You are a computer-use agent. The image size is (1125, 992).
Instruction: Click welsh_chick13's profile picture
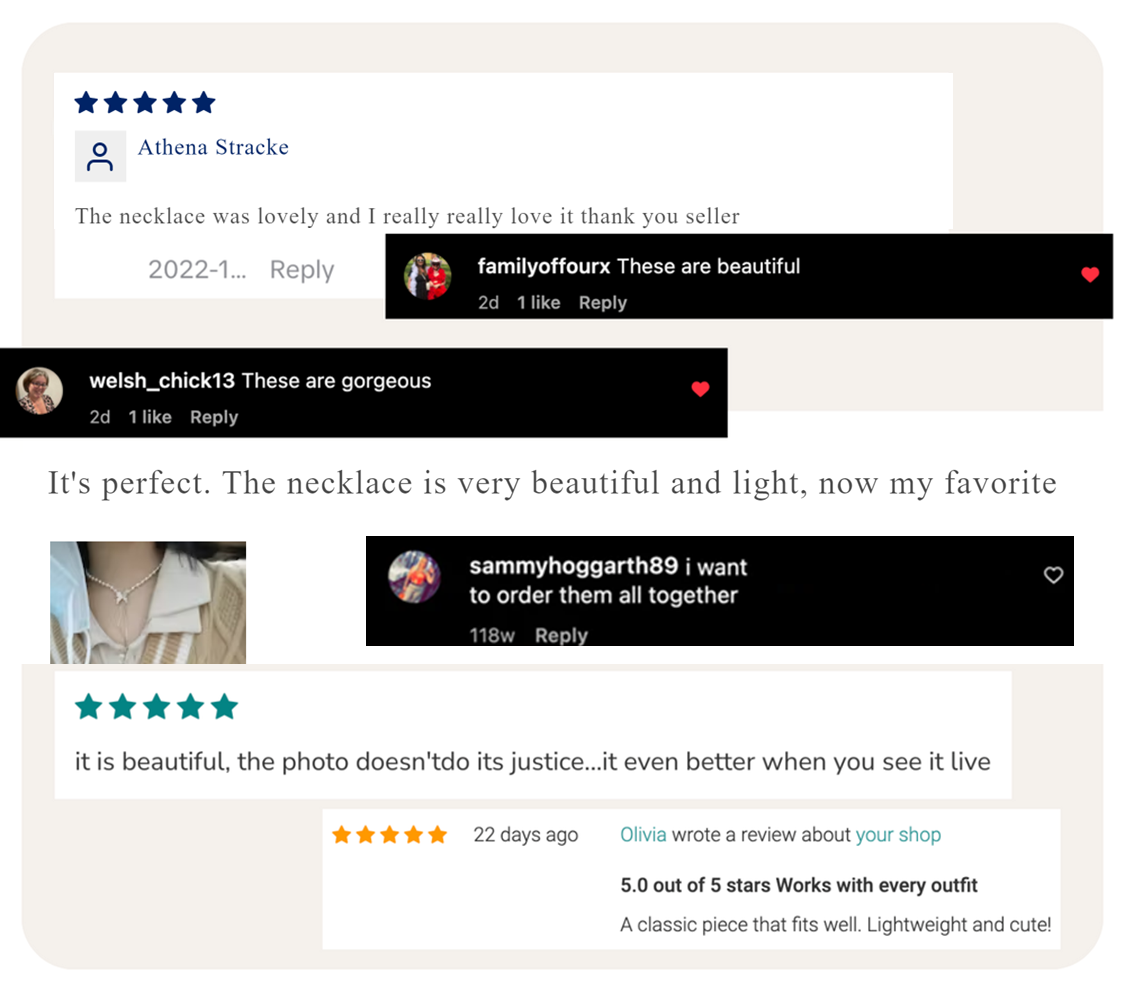point(40,390)
